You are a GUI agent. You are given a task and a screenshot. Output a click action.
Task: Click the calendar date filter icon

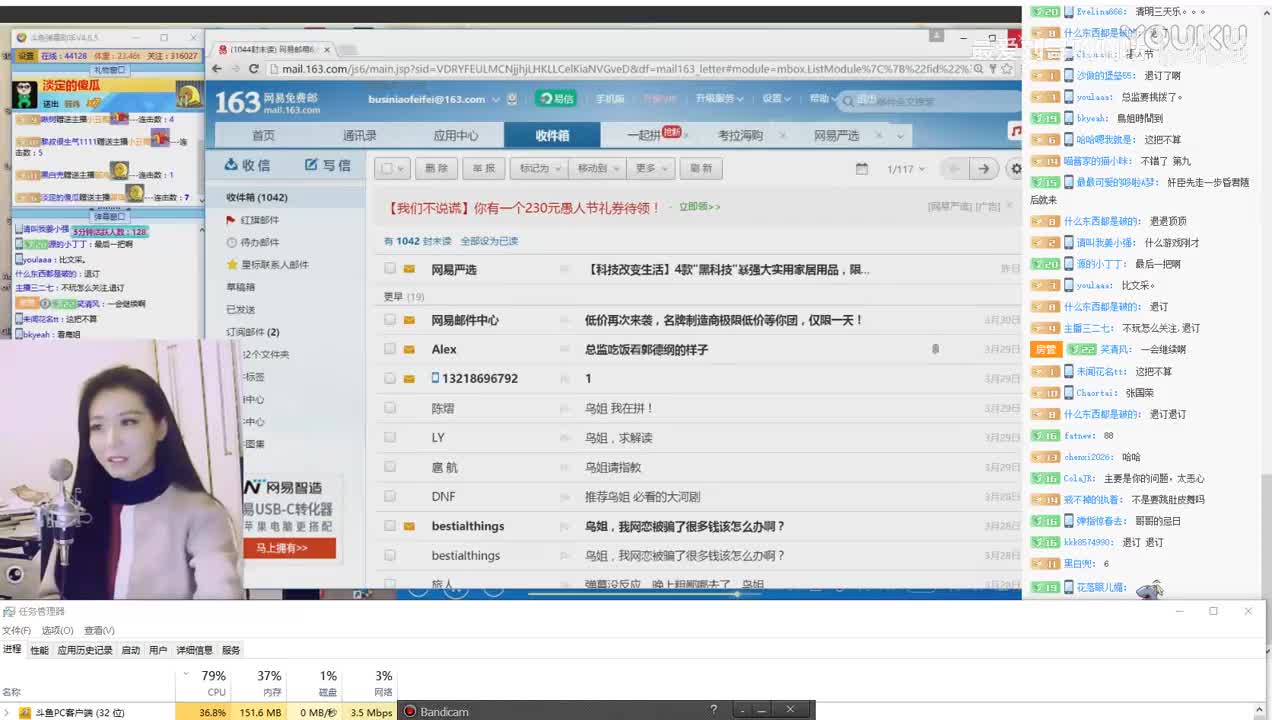[861, 169]
